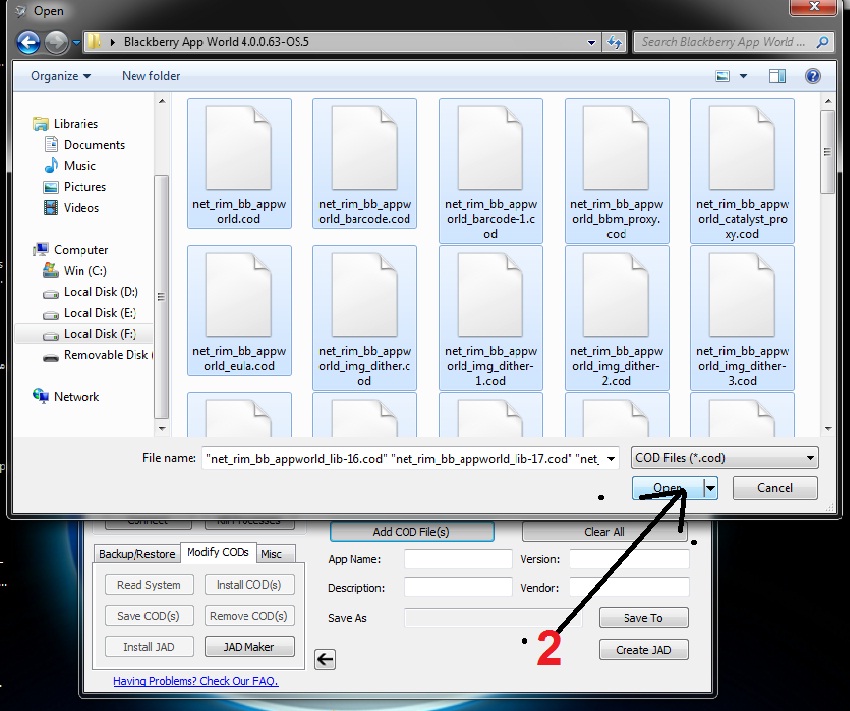Select file net_rim_bb_appworld_barcode-1.cod
The width and height of the screenshot is (850, 711).
point(491,171)
